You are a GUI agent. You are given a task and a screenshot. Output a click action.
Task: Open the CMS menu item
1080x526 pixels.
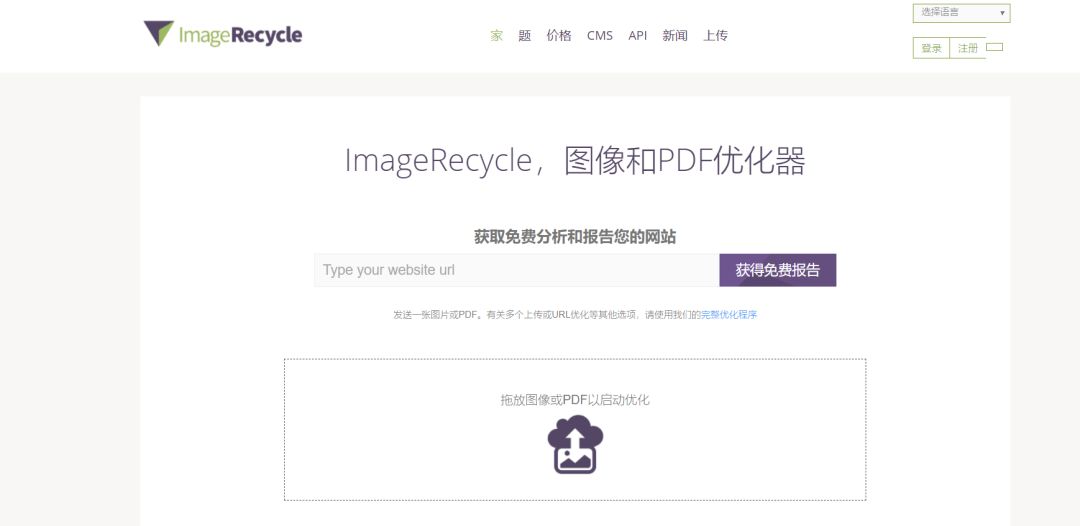[599, 36]
